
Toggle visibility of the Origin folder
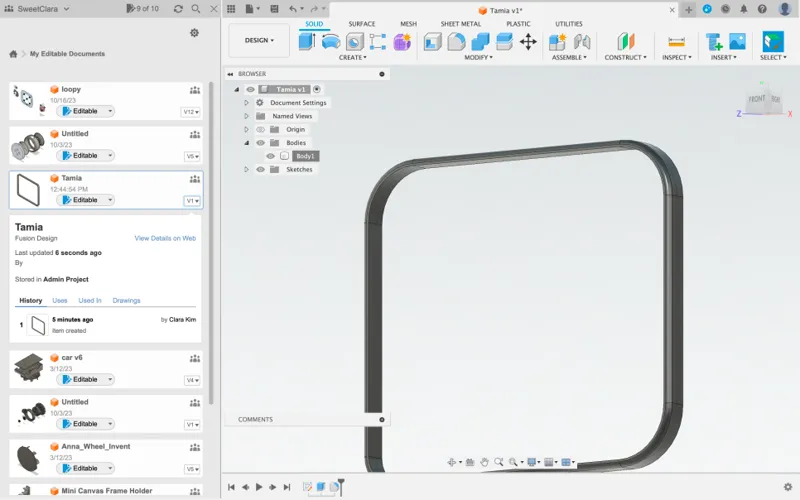pos(260,130)
